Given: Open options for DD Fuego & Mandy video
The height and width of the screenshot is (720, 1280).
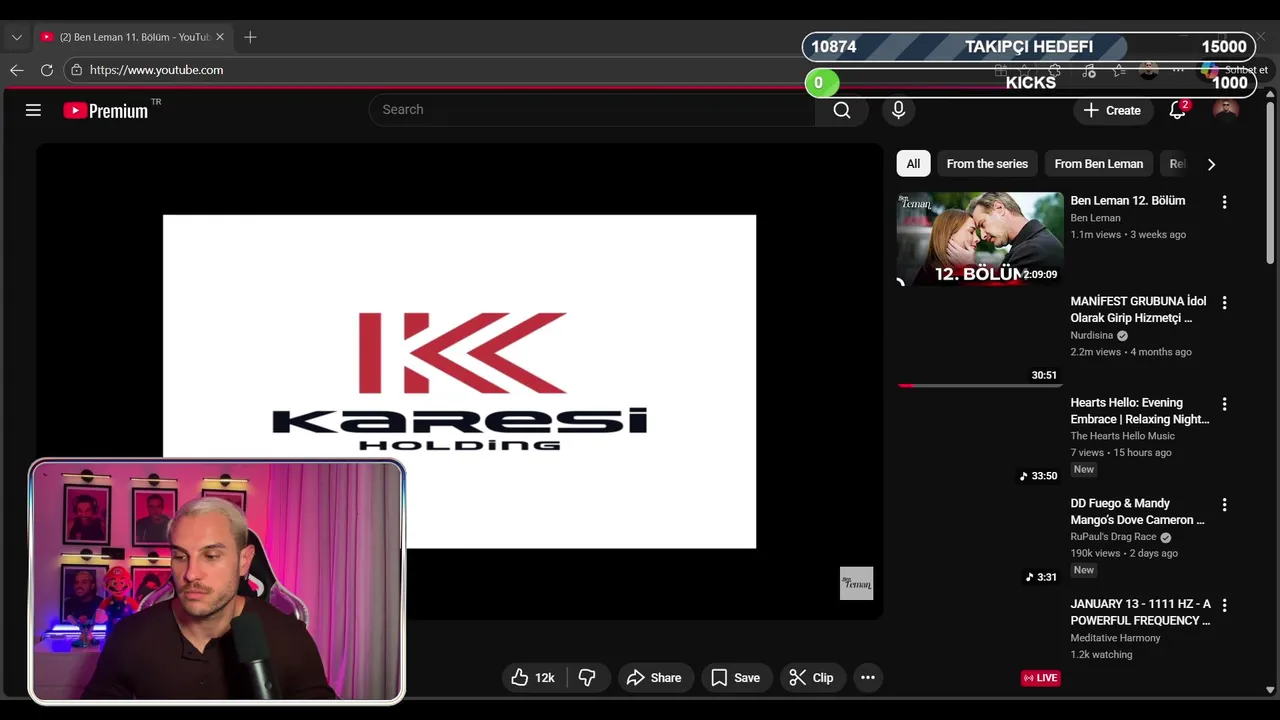Looking at the screenshot, I should 1224,505.
